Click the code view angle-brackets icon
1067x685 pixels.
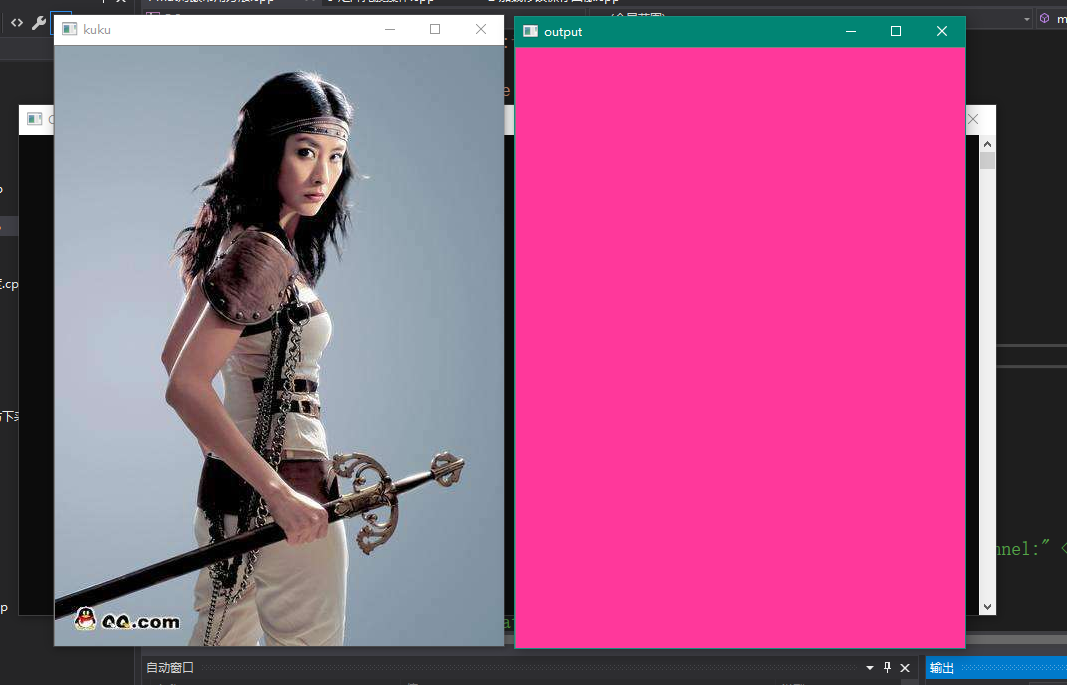tap(17, 23)
